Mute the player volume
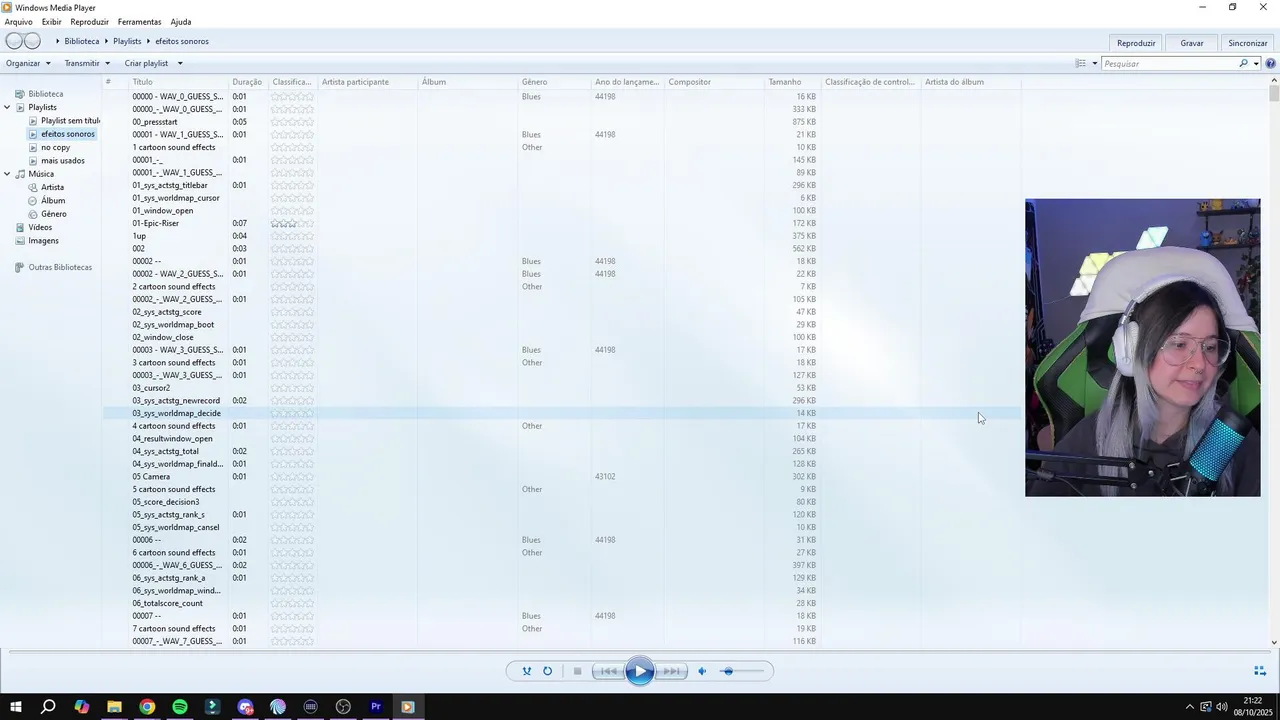The height and width of the screenshot is (720, 1280). point(702,671)
